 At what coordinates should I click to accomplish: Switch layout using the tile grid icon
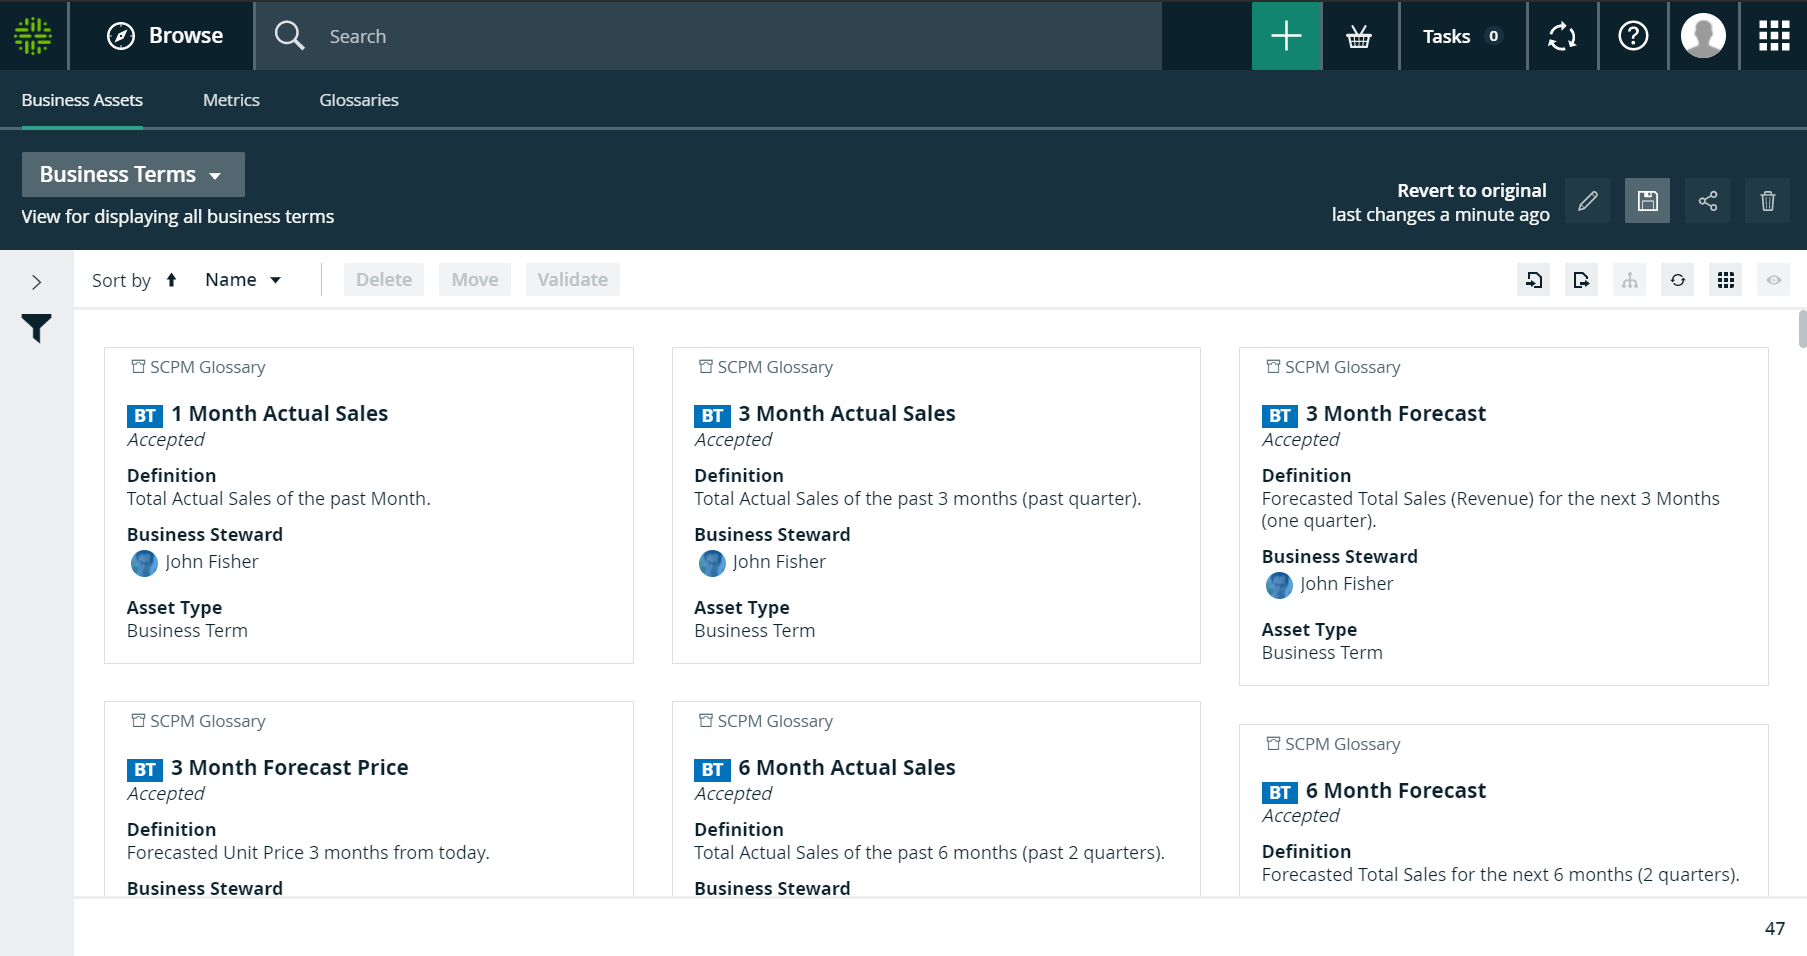tap(1725, 280)
